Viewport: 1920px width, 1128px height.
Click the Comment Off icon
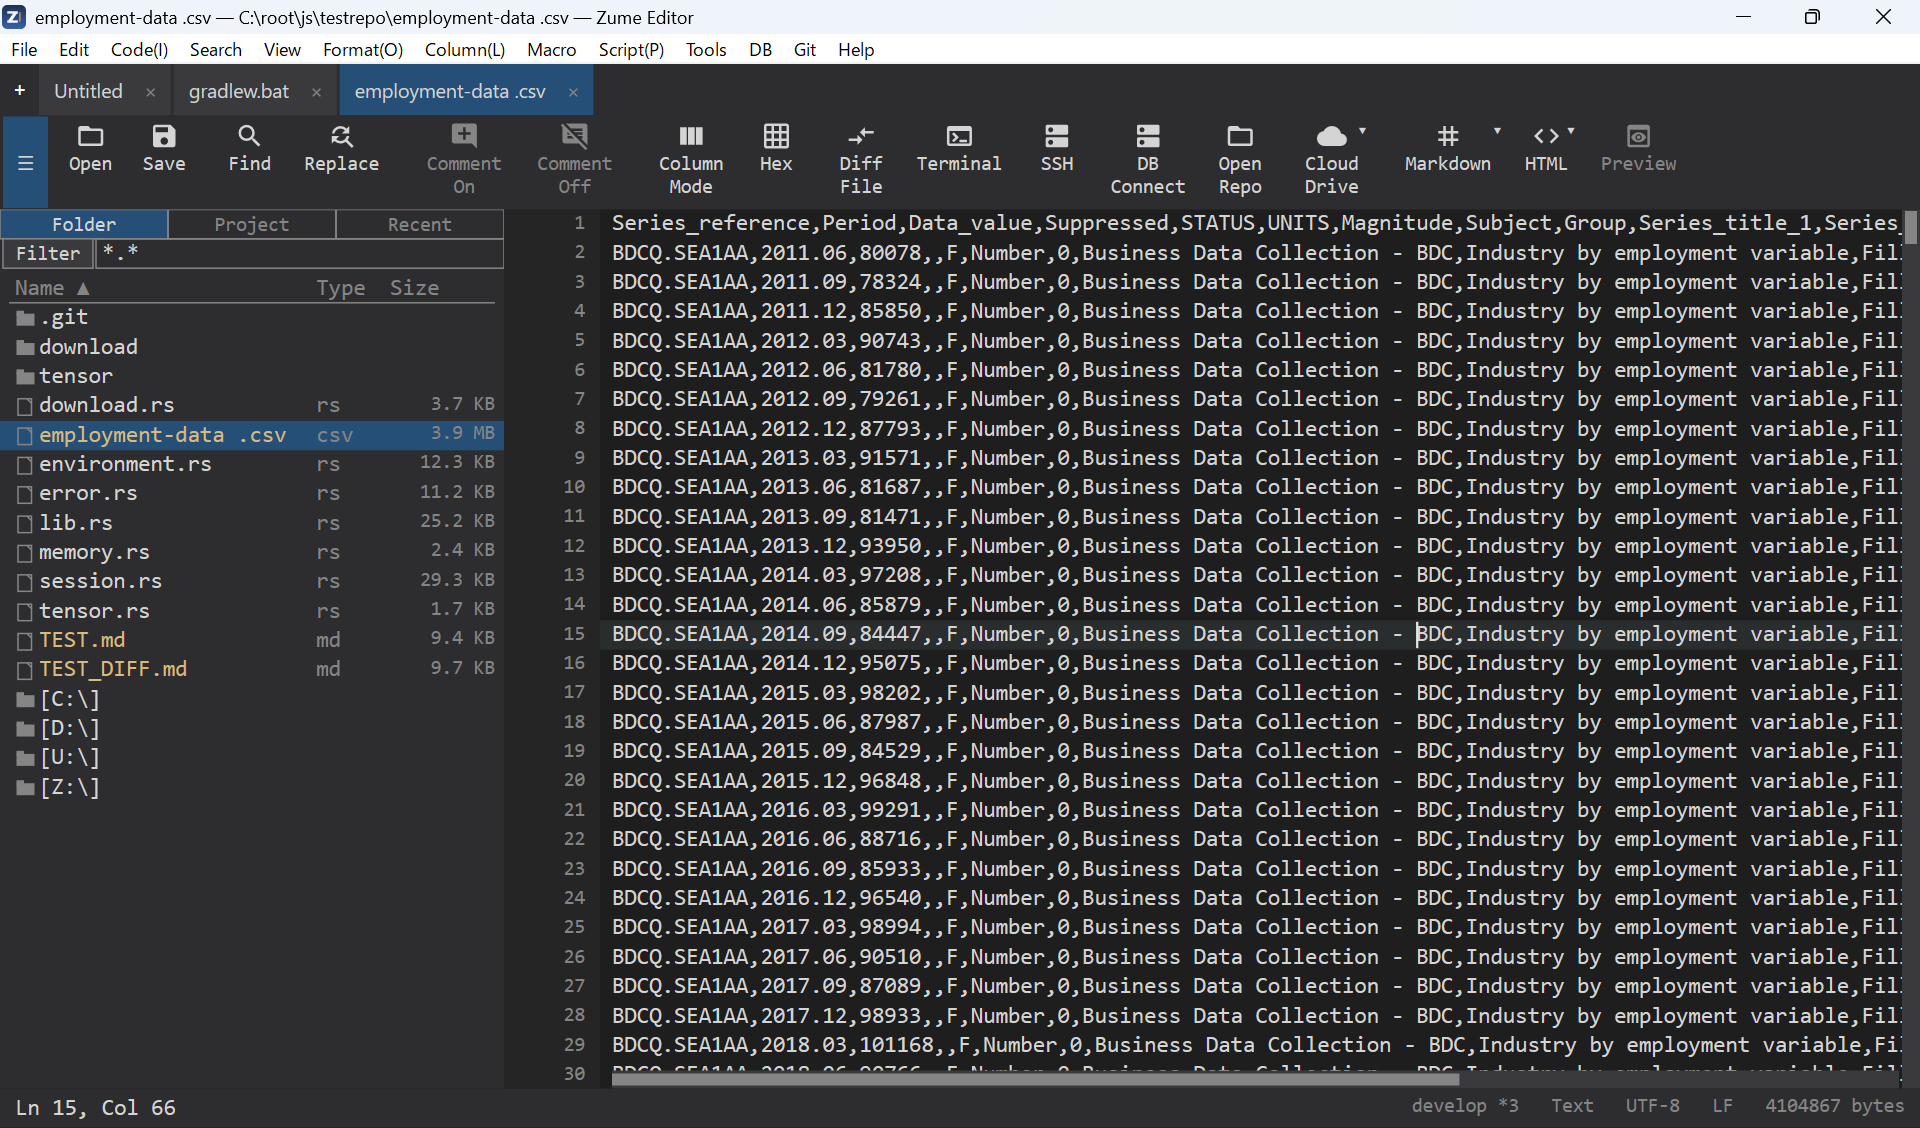tap(574, 160)
